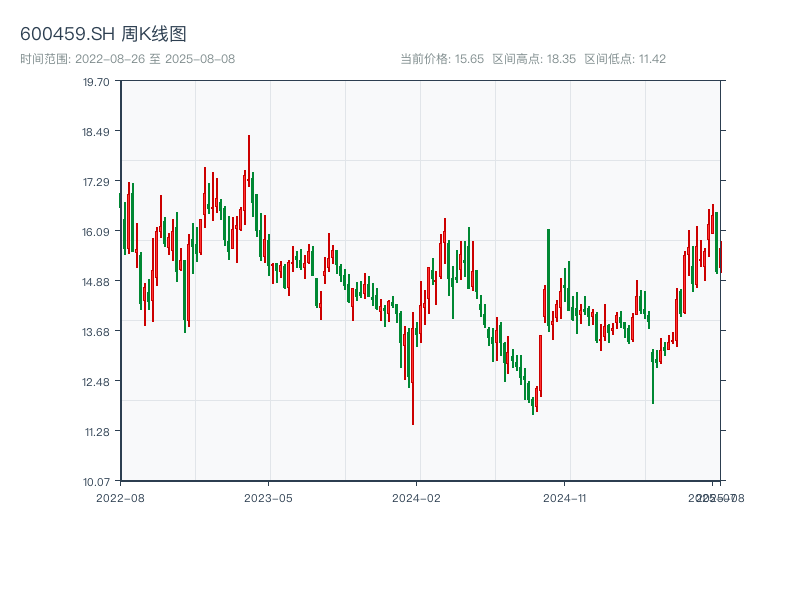This screenshot has height=600, width=800.
Task: Click the tallest red candle near 18.35 high
Action: 249,161
